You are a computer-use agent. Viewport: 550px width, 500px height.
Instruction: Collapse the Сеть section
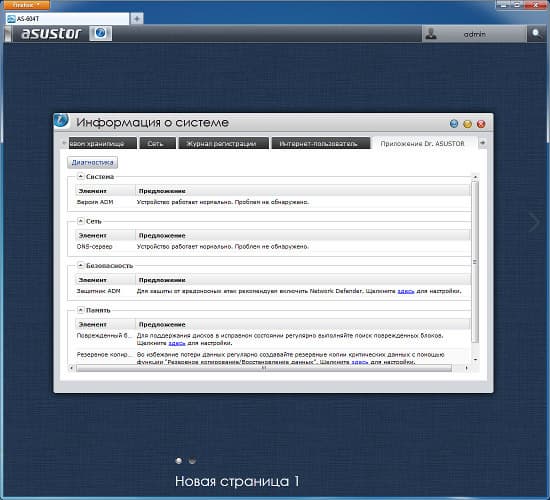click(x=80, y=221)
